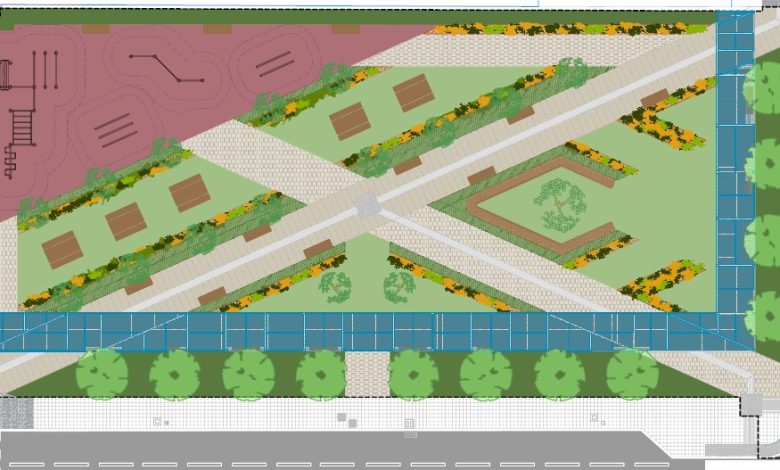The height and width of the screenshot is (470, 780).
Task: Select the leftmost round tree in bottom row
Action: click(x=102, y=373)
